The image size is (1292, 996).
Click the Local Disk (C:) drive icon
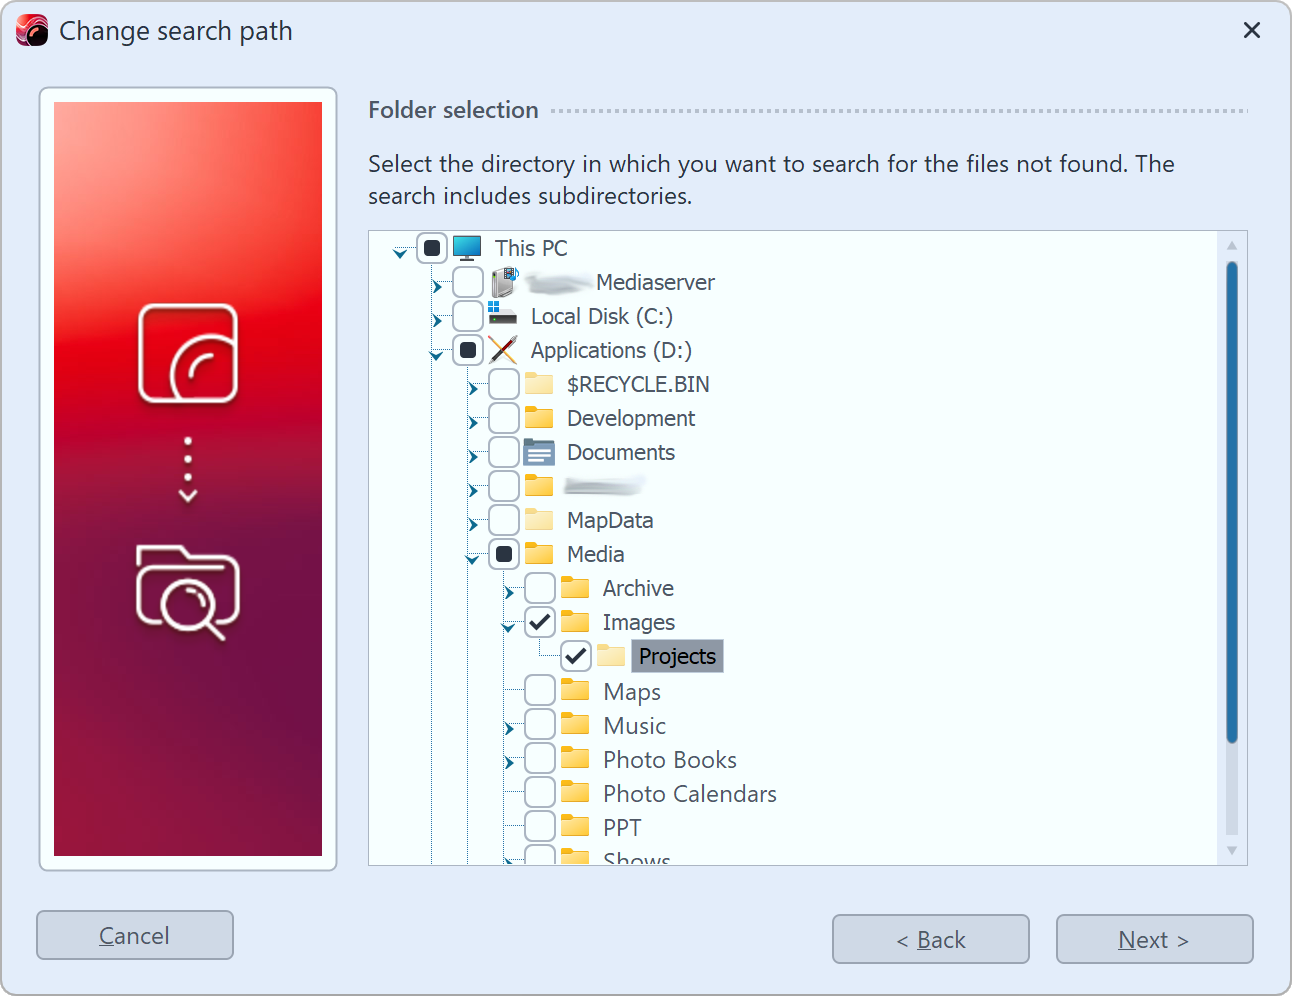click(x=502, y=316)
